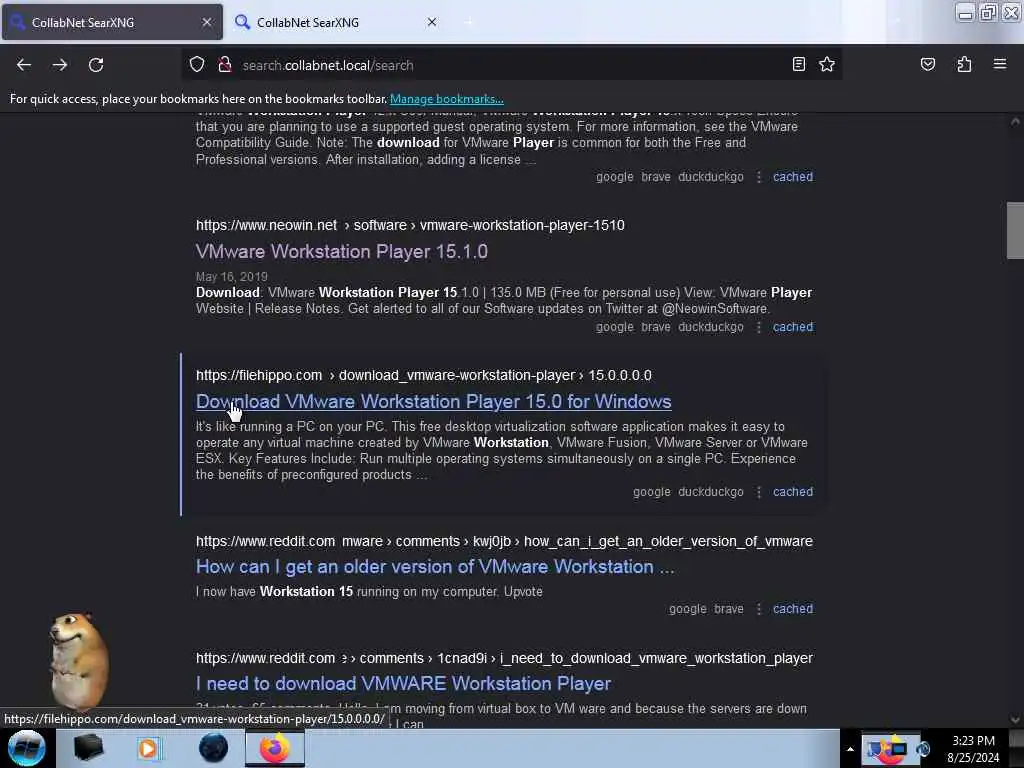Viewport: 1024px width, 768px height.
Task: Click the hamster desktop mascot
Action: coord(78,661)
